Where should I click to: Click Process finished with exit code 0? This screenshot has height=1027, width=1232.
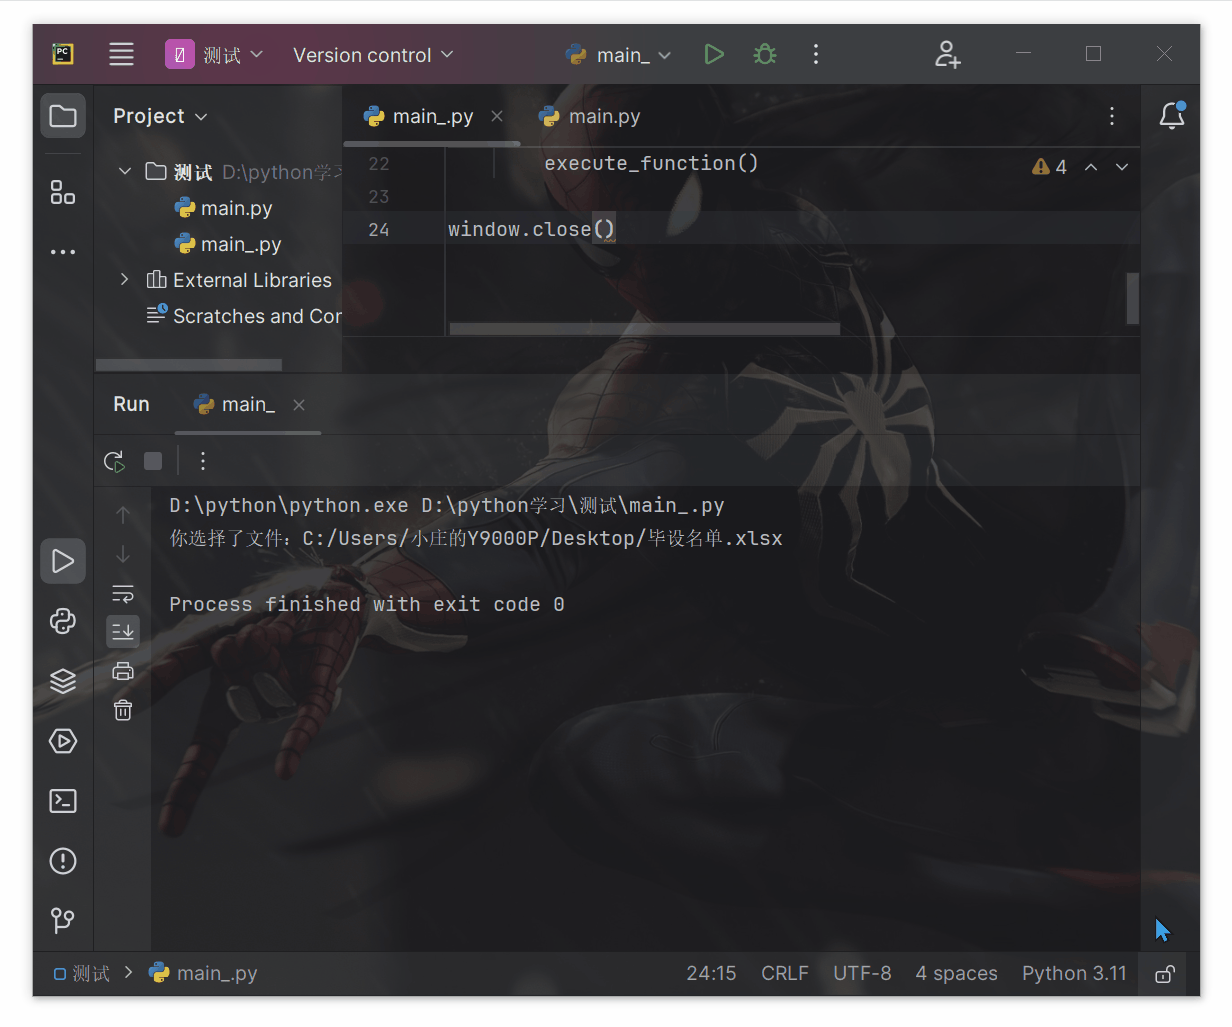click(x=367, y=604)
